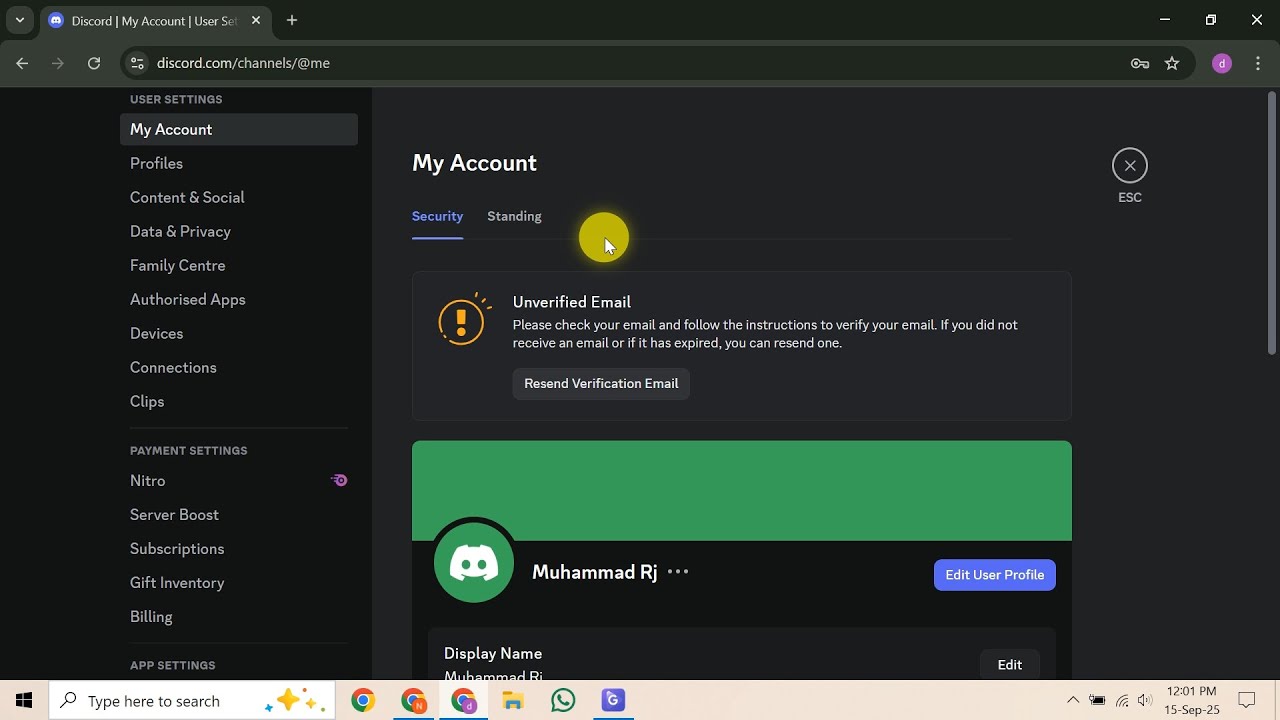
Task: Open Authorised Apps settings
Action: [239, 300]
